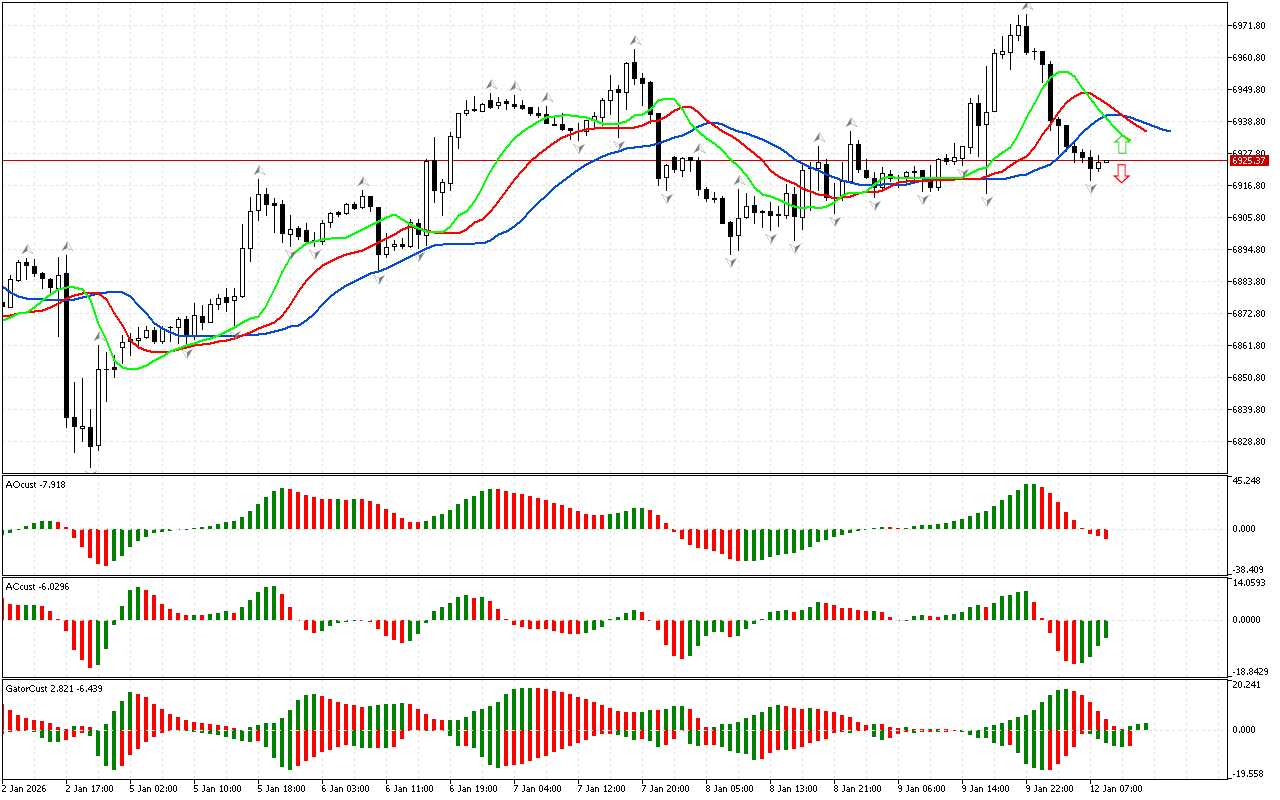Click the green up arrow near latest candle
1280x800 pixels.
click(1122, 144)
